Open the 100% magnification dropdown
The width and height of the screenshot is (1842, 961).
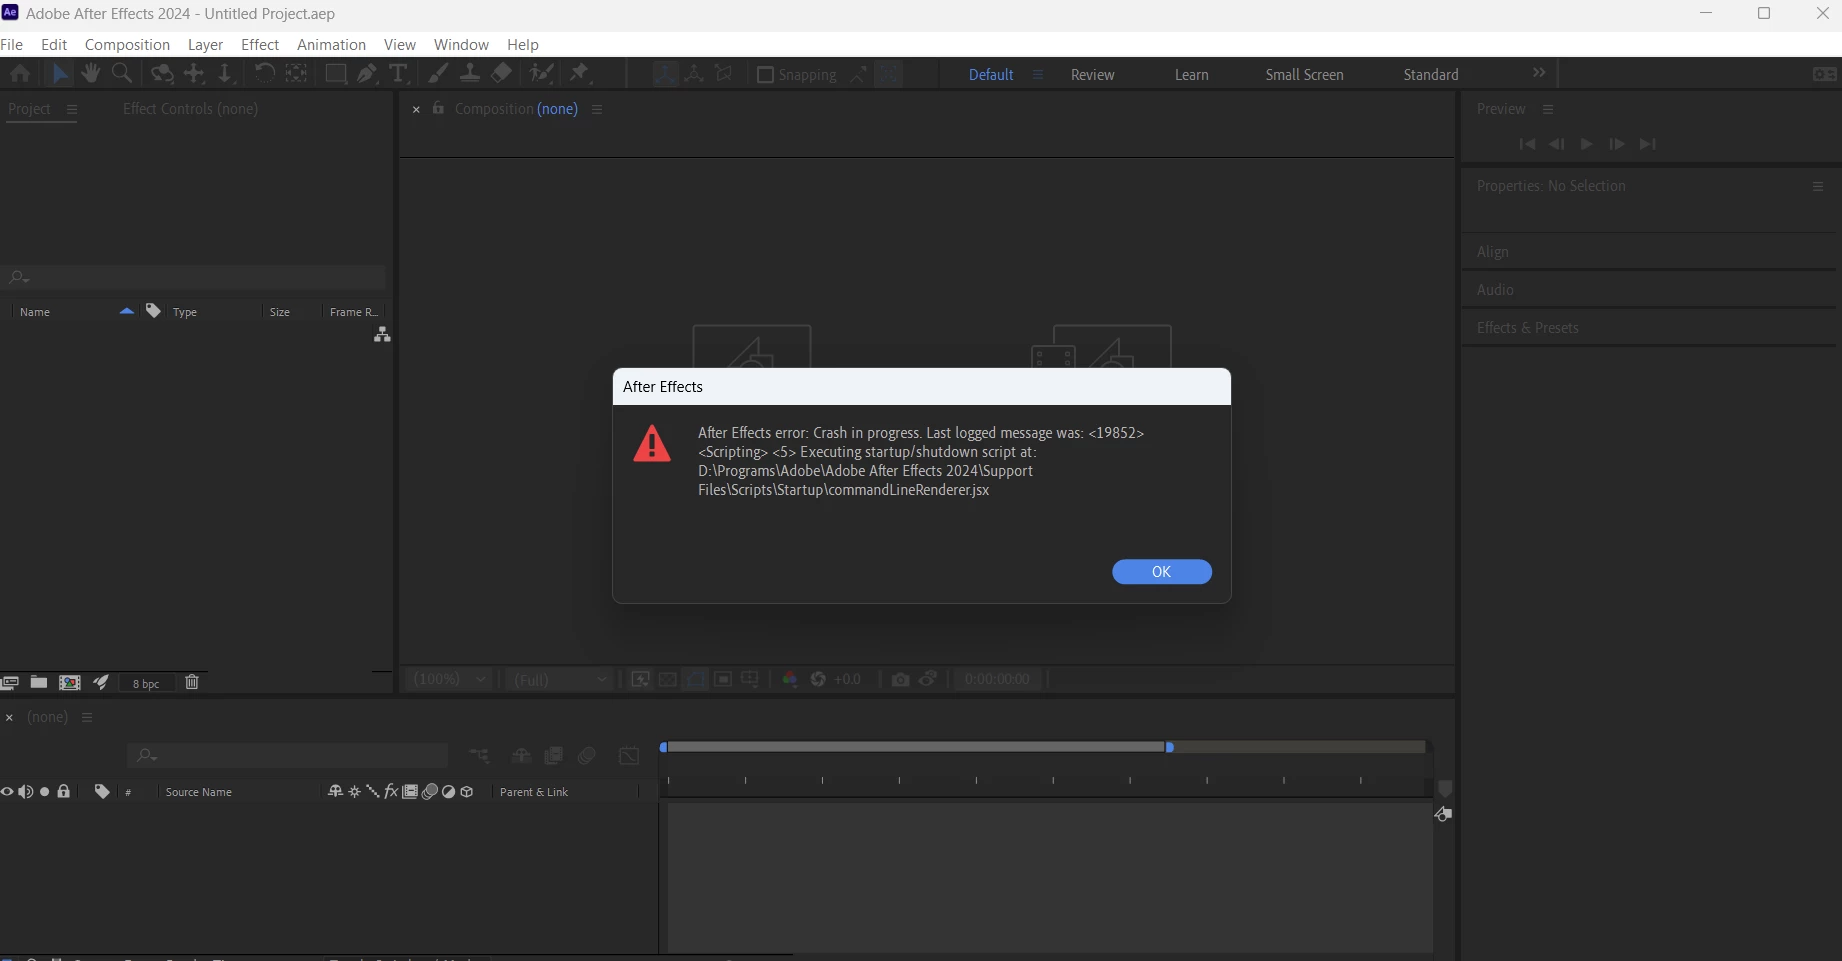pyautogui.click(x=449, y=679)
